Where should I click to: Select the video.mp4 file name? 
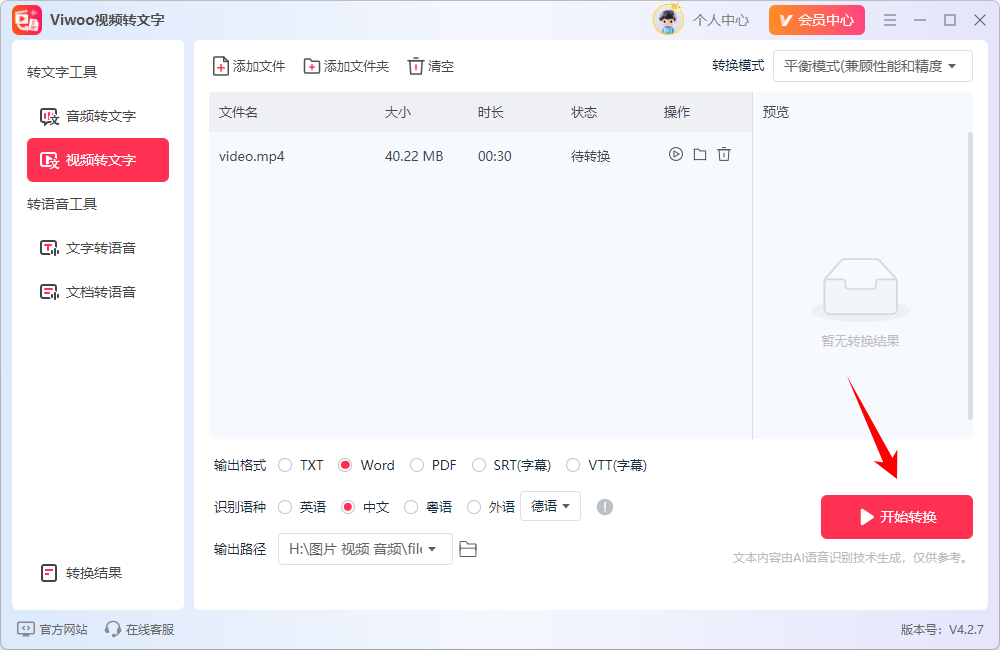click(251, 156)
